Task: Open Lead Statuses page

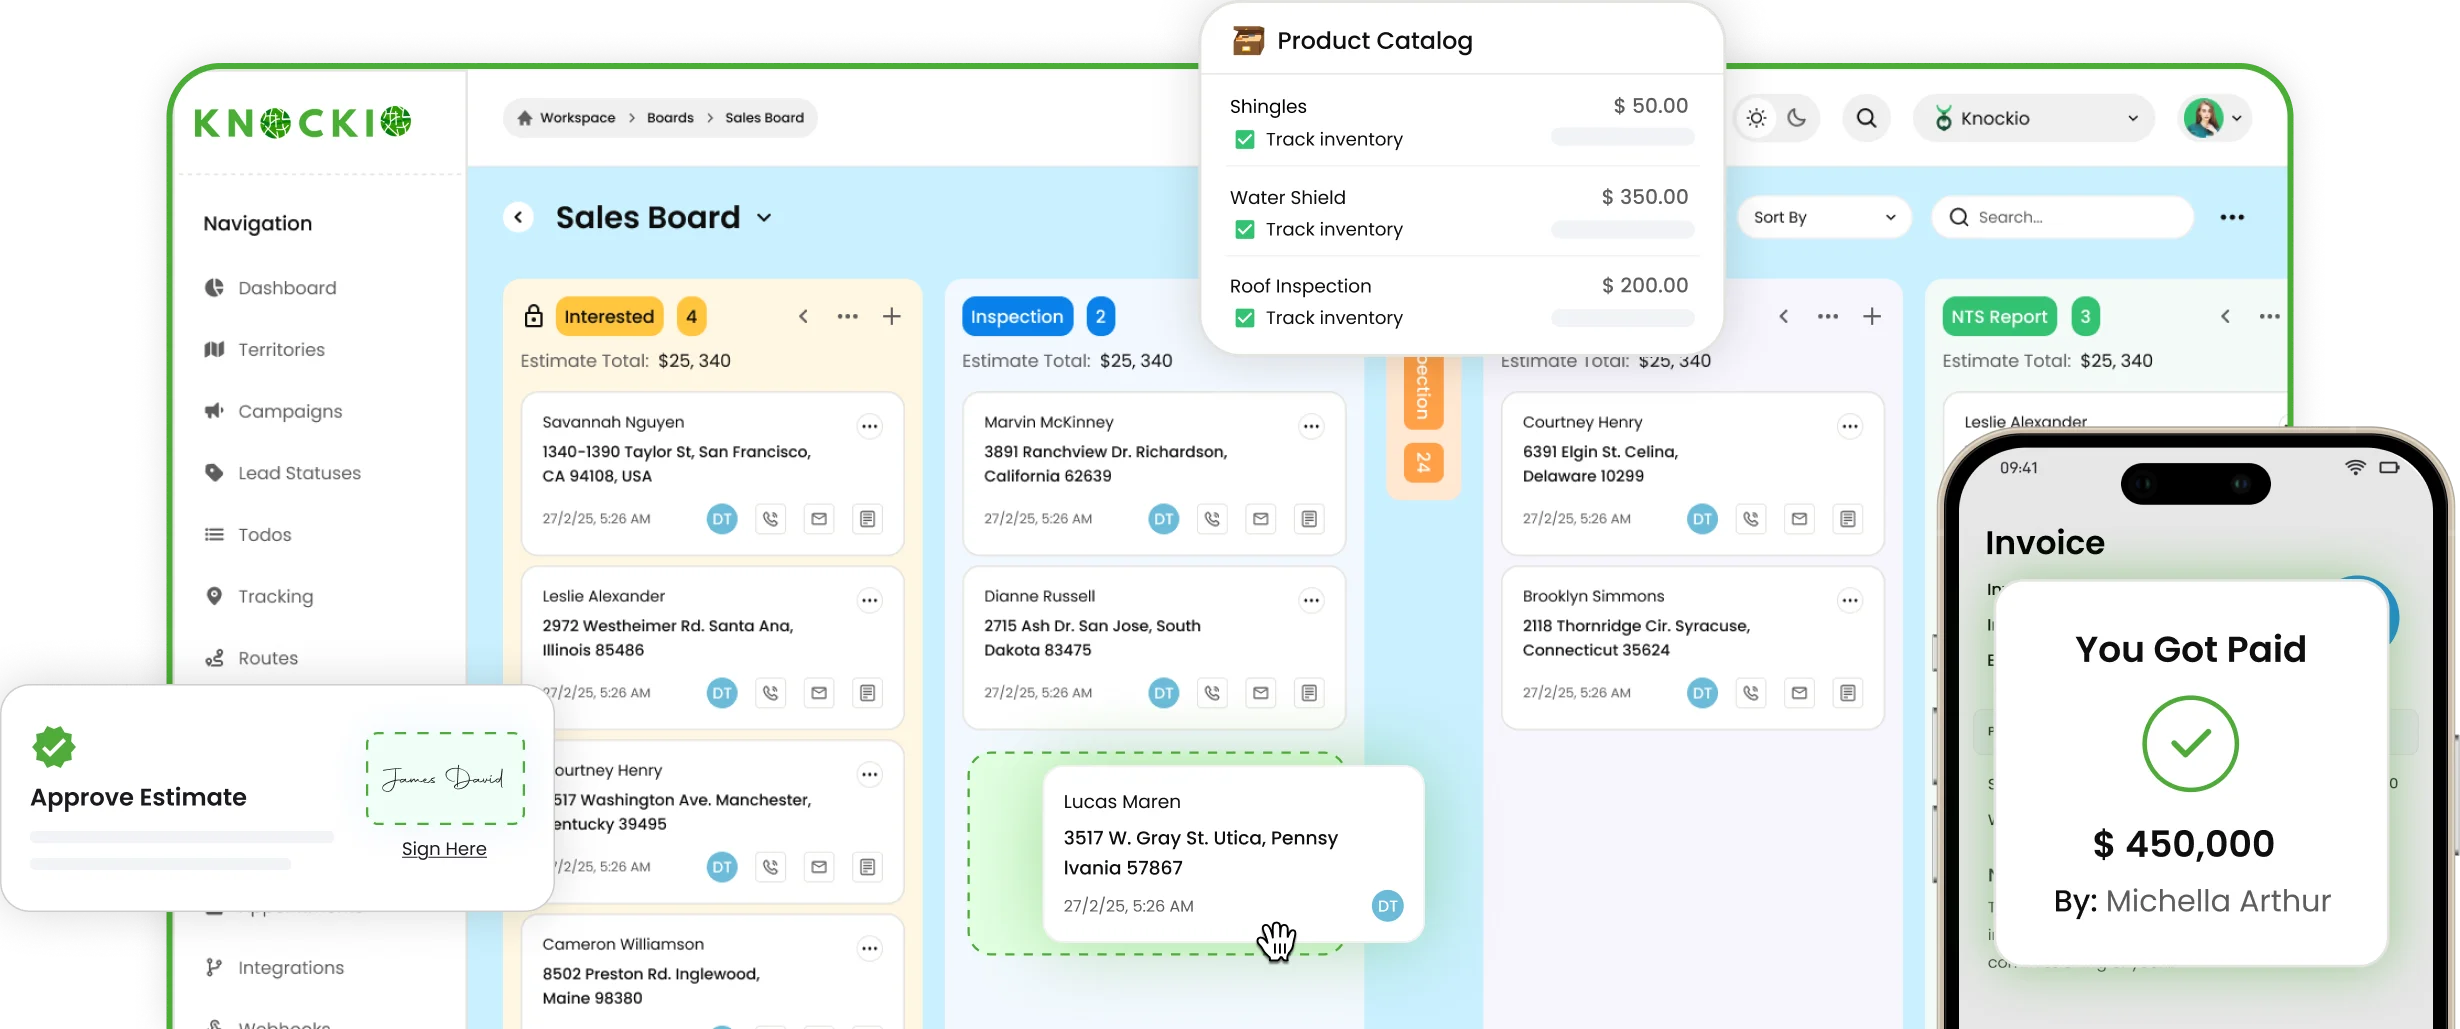Action: 282,473
